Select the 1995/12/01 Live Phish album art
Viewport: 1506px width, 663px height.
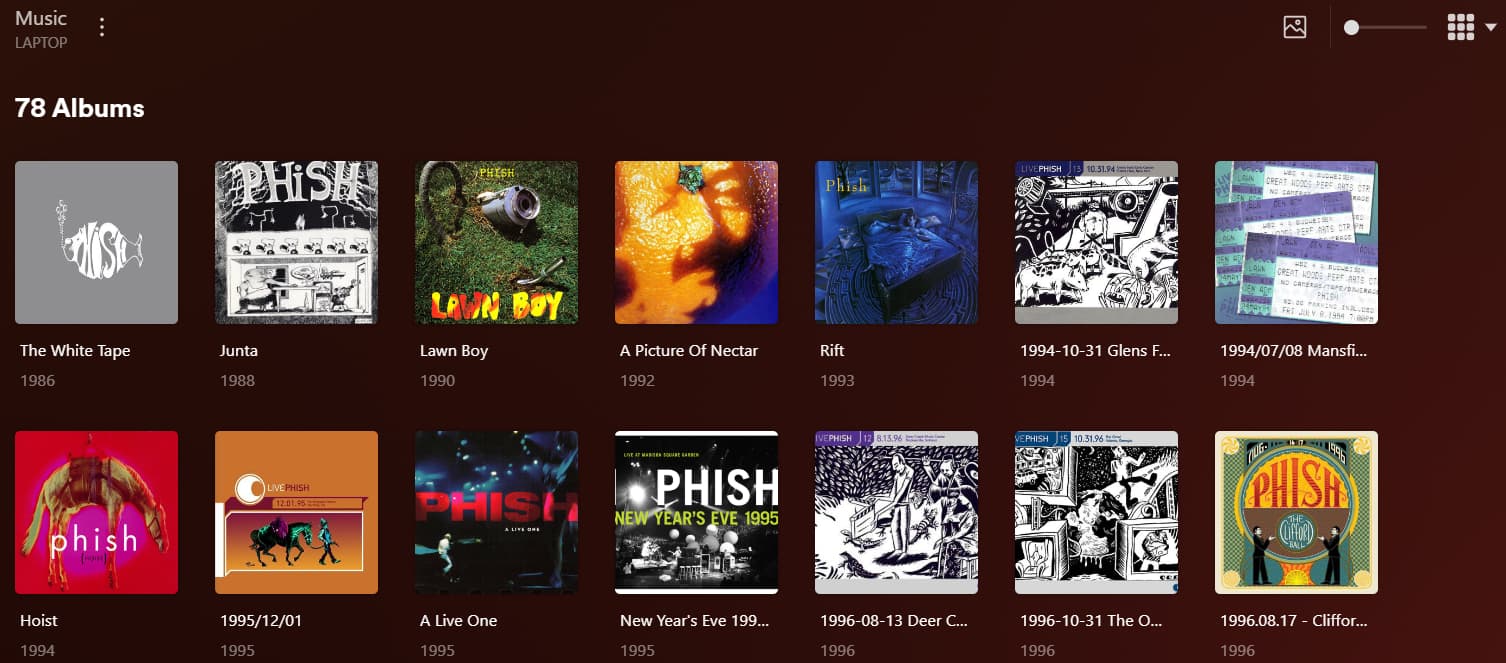coord(296,512)
